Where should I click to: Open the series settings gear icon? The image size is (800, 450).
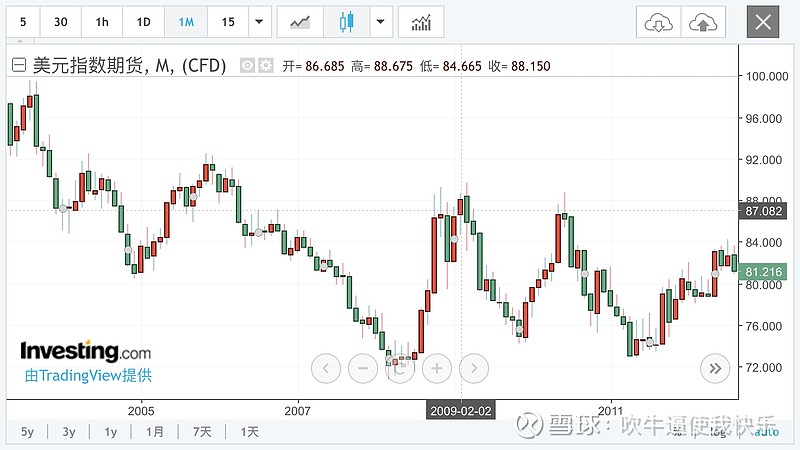point(265,66)
